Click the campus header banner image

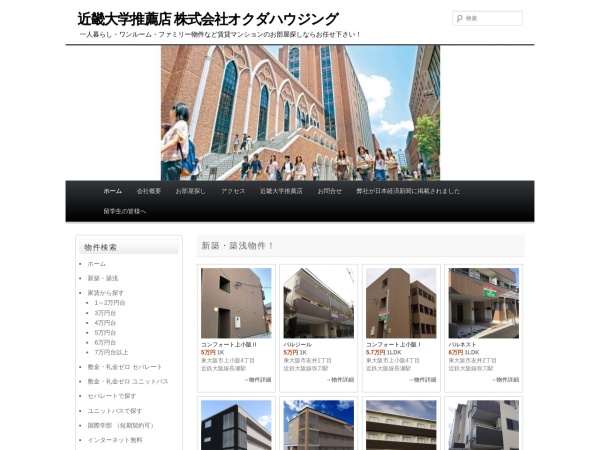point(300,113)
